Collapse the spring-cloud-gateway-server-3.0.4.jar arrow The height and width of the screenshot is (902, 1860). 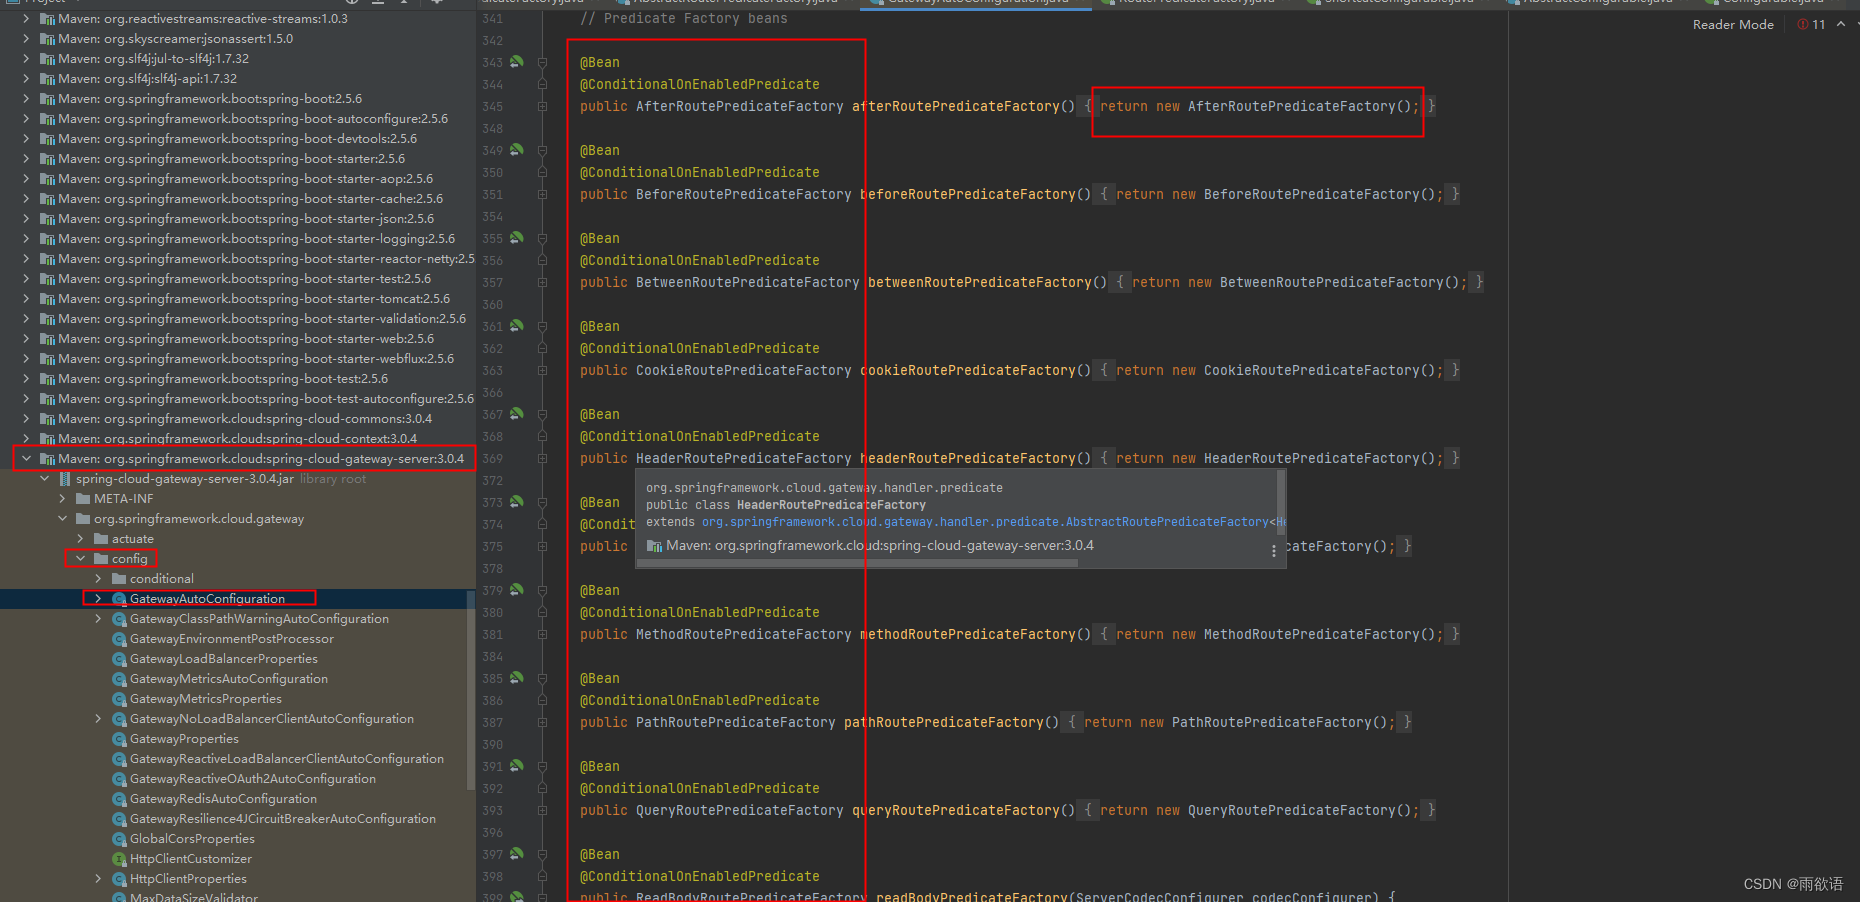pyautogui.click(x=44, y=479)
